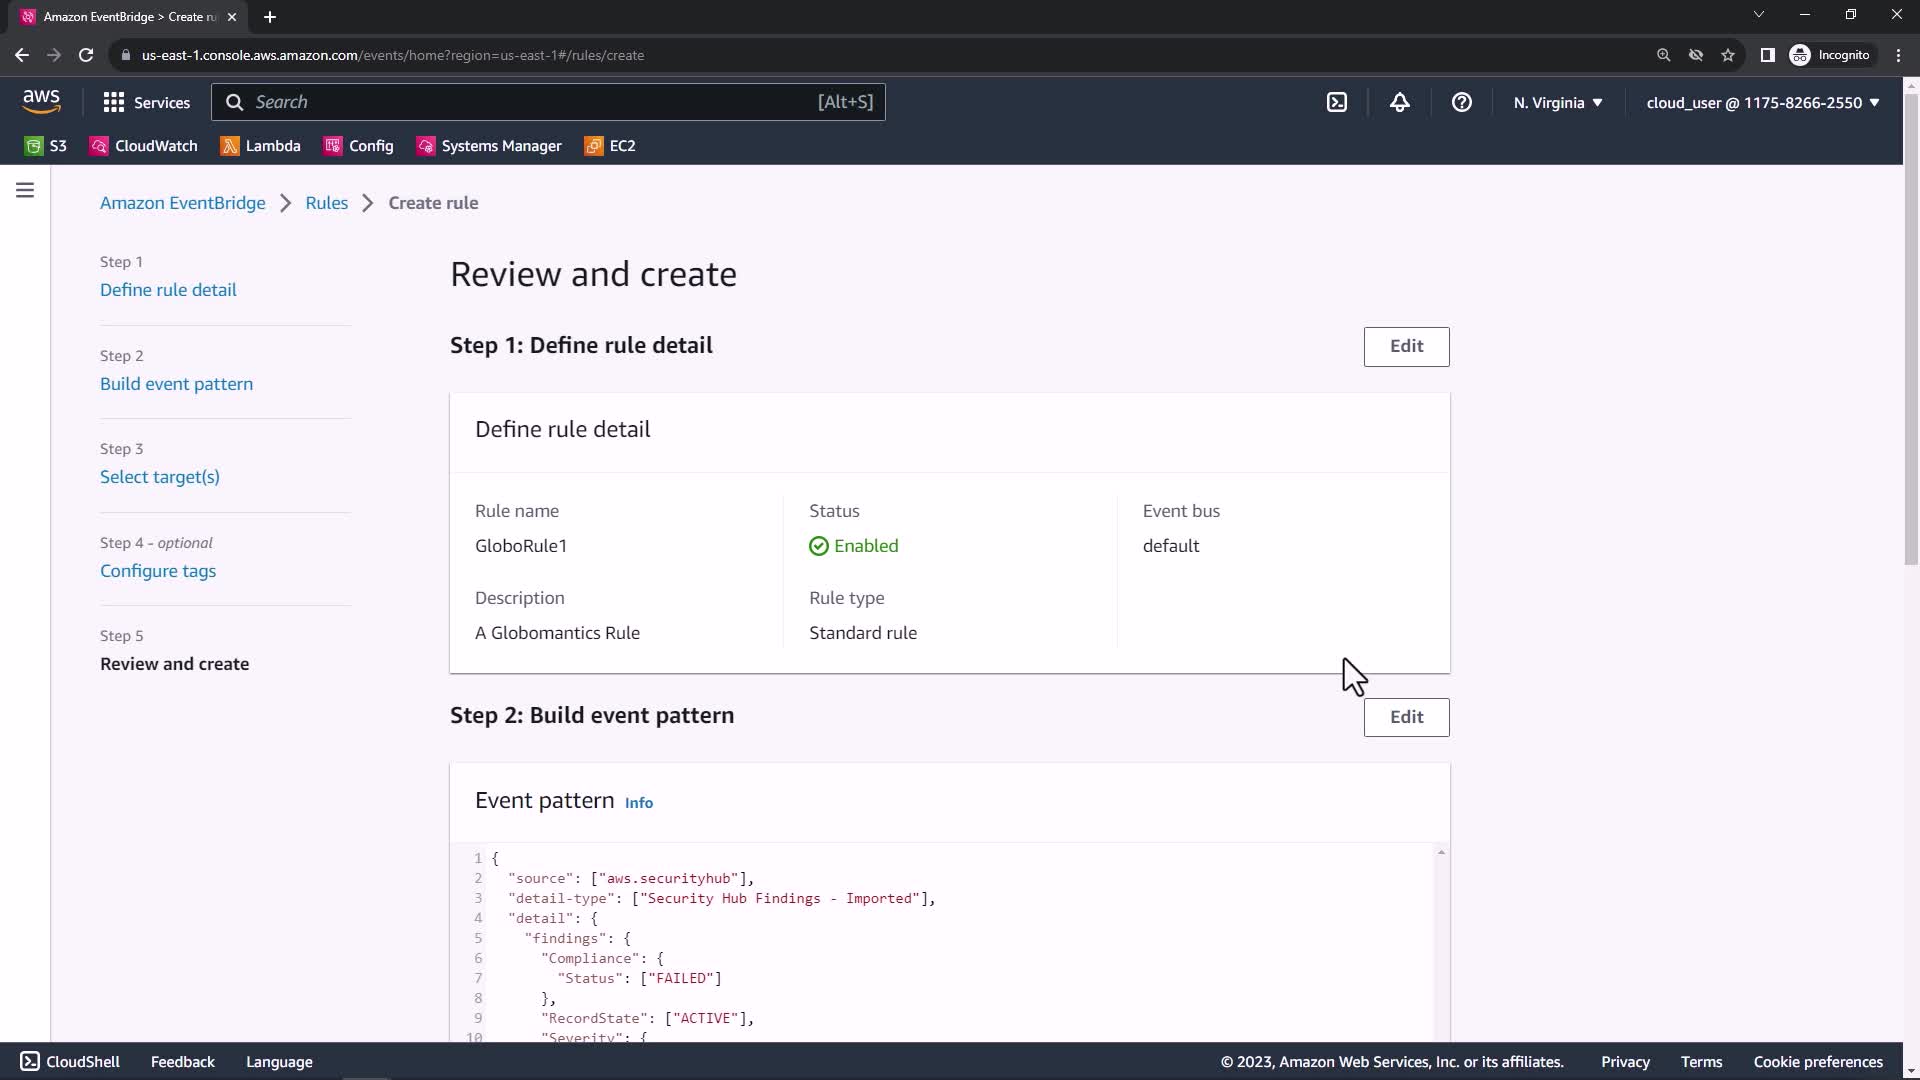Bookmark page with star icon
Viewport: 1920px width, 1080px height.
point(1727,55)
